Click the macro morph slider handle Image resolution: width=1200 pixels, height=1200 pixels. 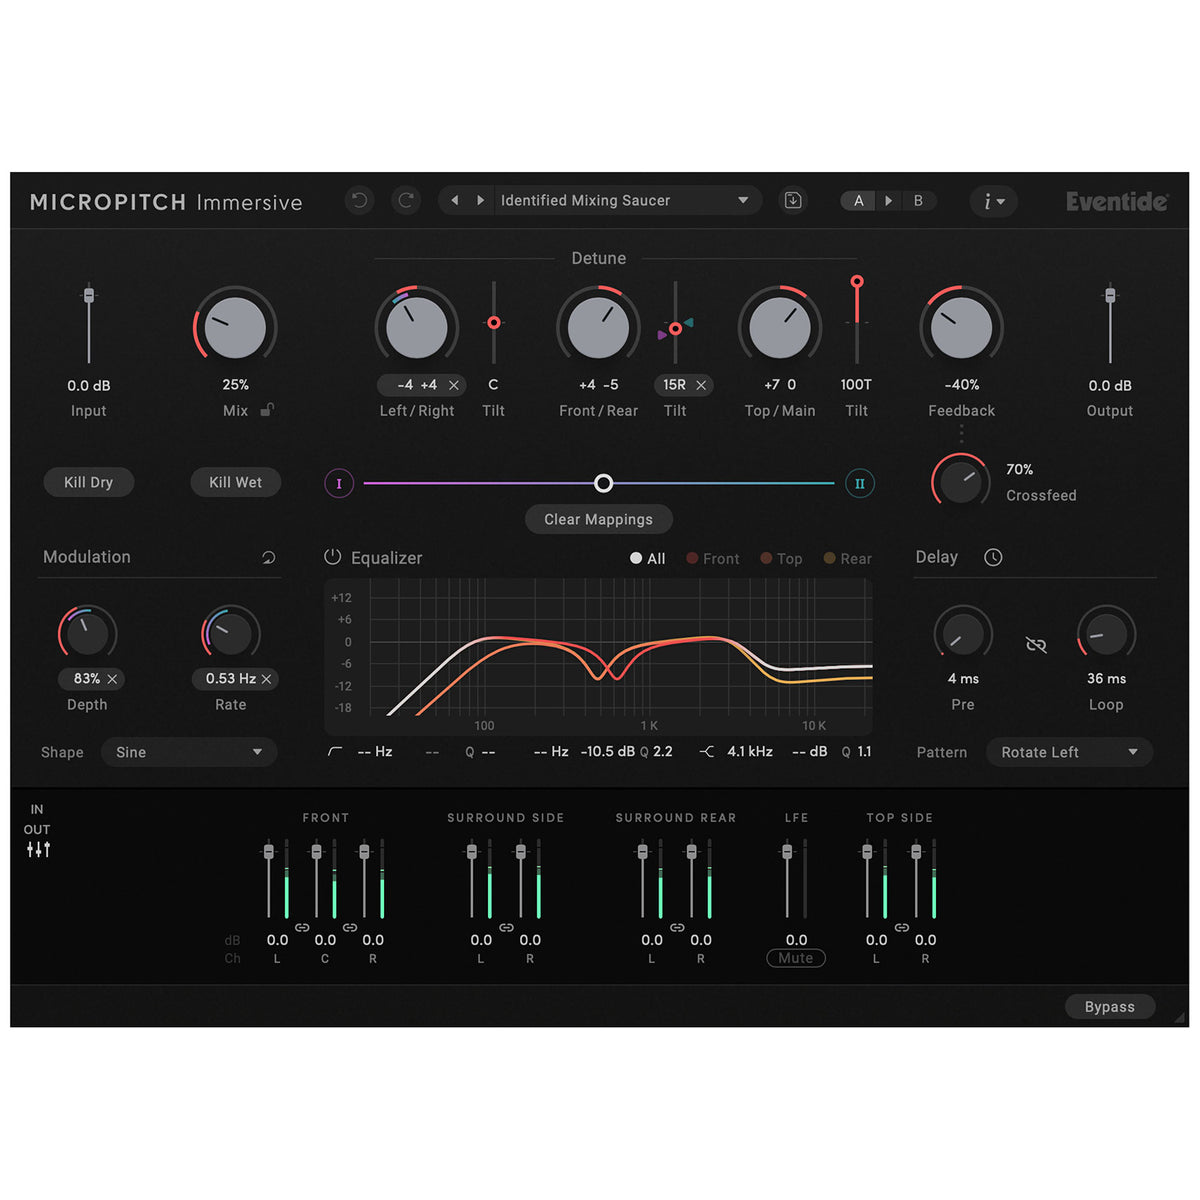pyautogui.click(x=603, y=484)
